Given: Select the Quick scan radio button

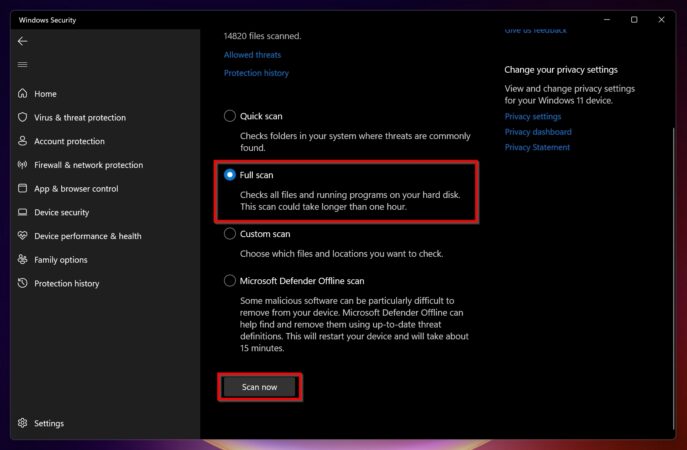Looking at the screenshot, I should (230, 116).
